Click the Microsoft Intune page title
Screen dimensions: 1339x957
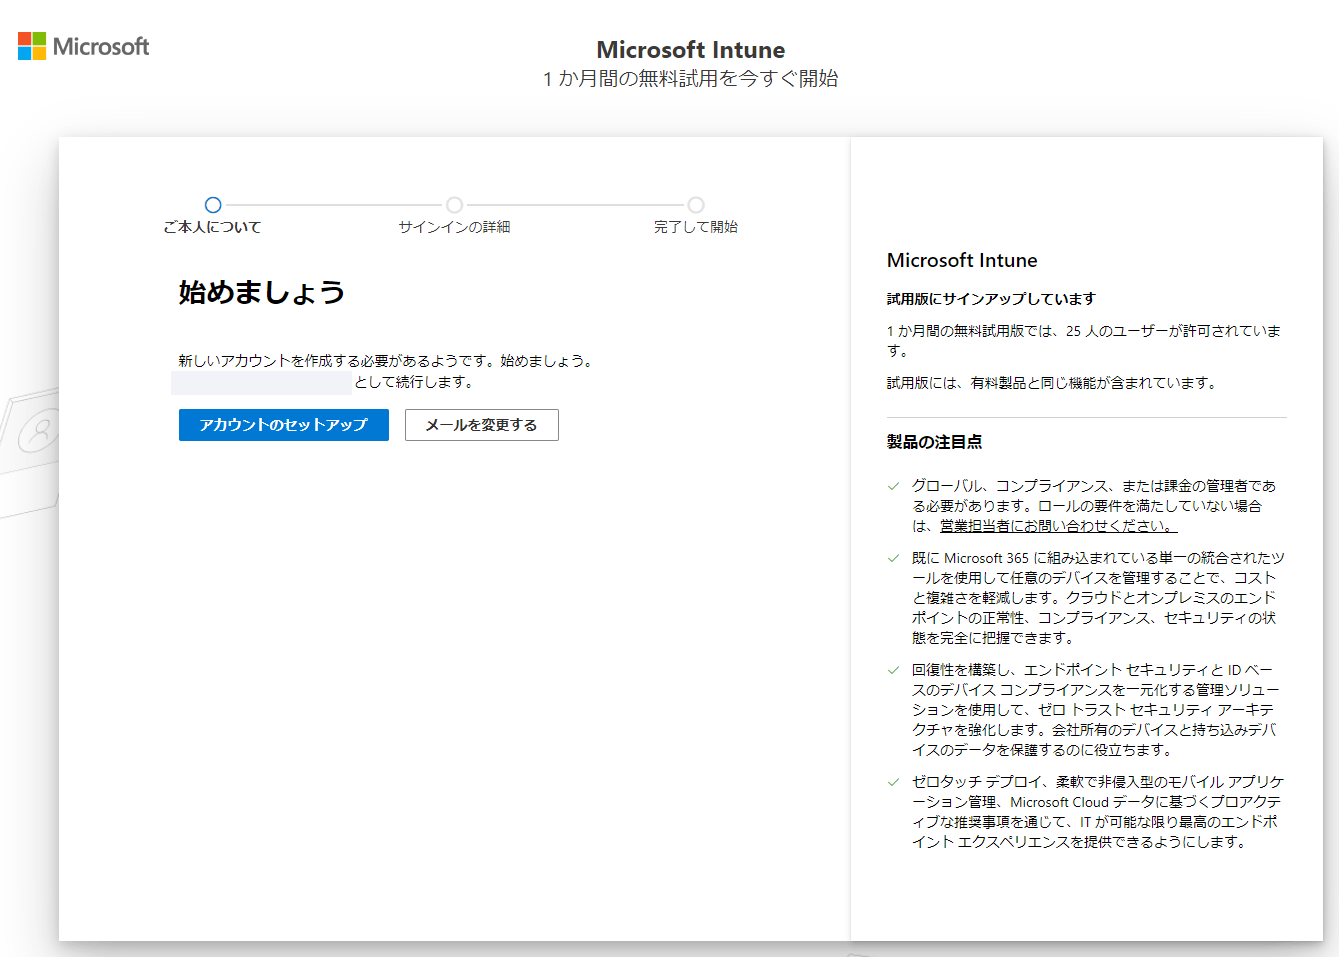point(691,50)
